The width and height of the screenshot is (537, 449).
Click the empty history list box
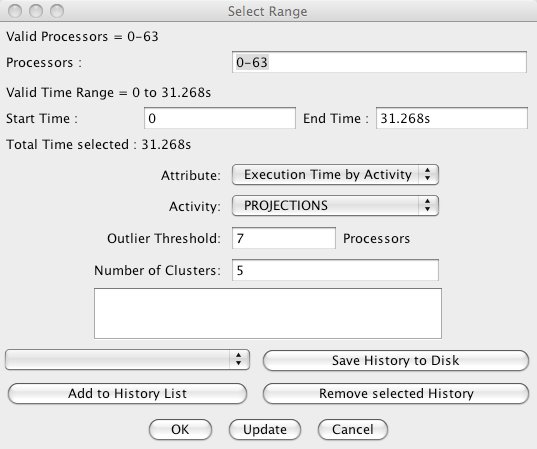[268, 313]
